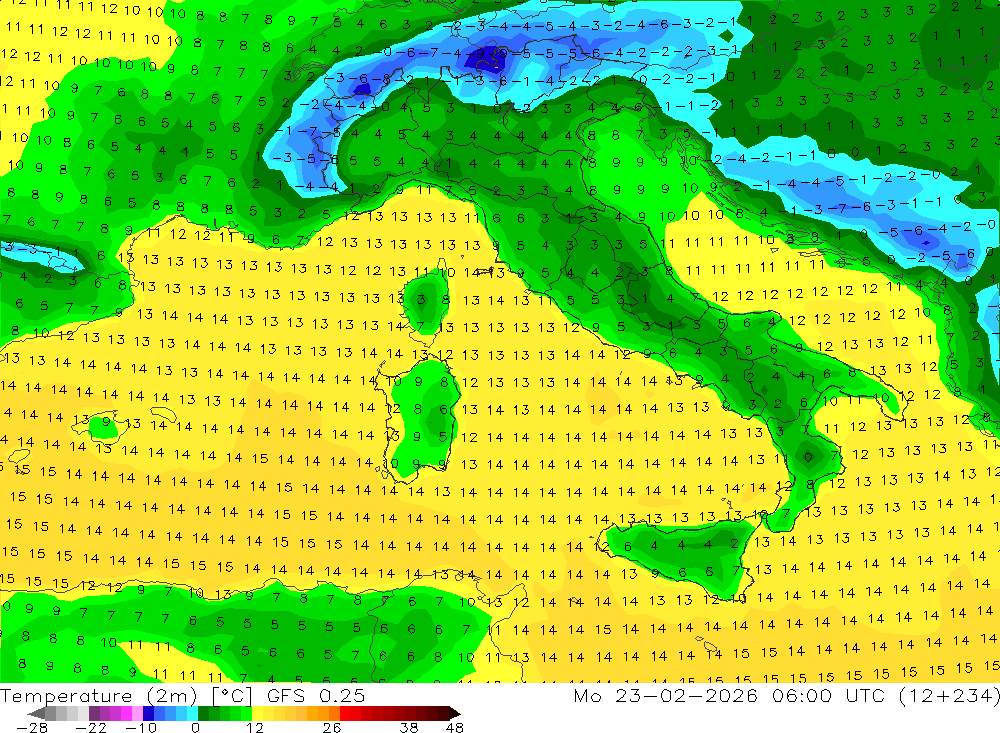Click the dark blue swatch above -10
Viewport: 1000px width, 733px height.
pyautogui.click(x=148, y=713)
